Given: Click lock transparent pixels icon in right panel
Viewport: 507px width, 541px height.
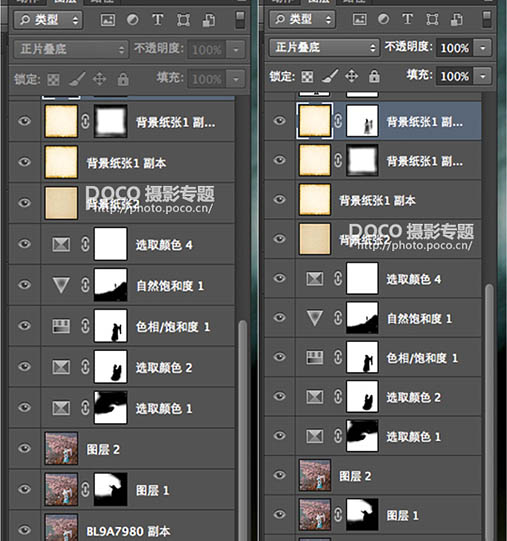Looking at the screenshot, I should click(307, 76).
